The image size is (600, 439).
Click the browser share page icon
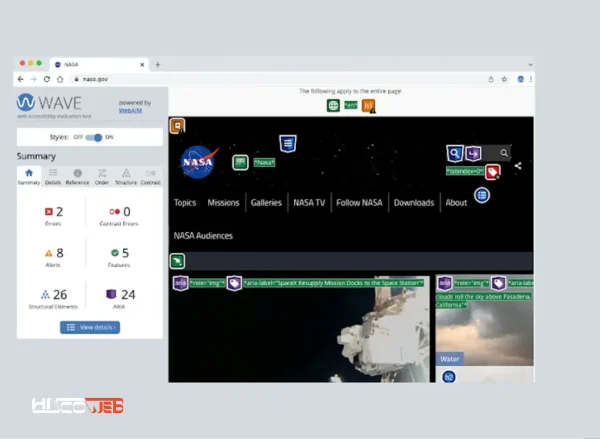coord(491,79)
